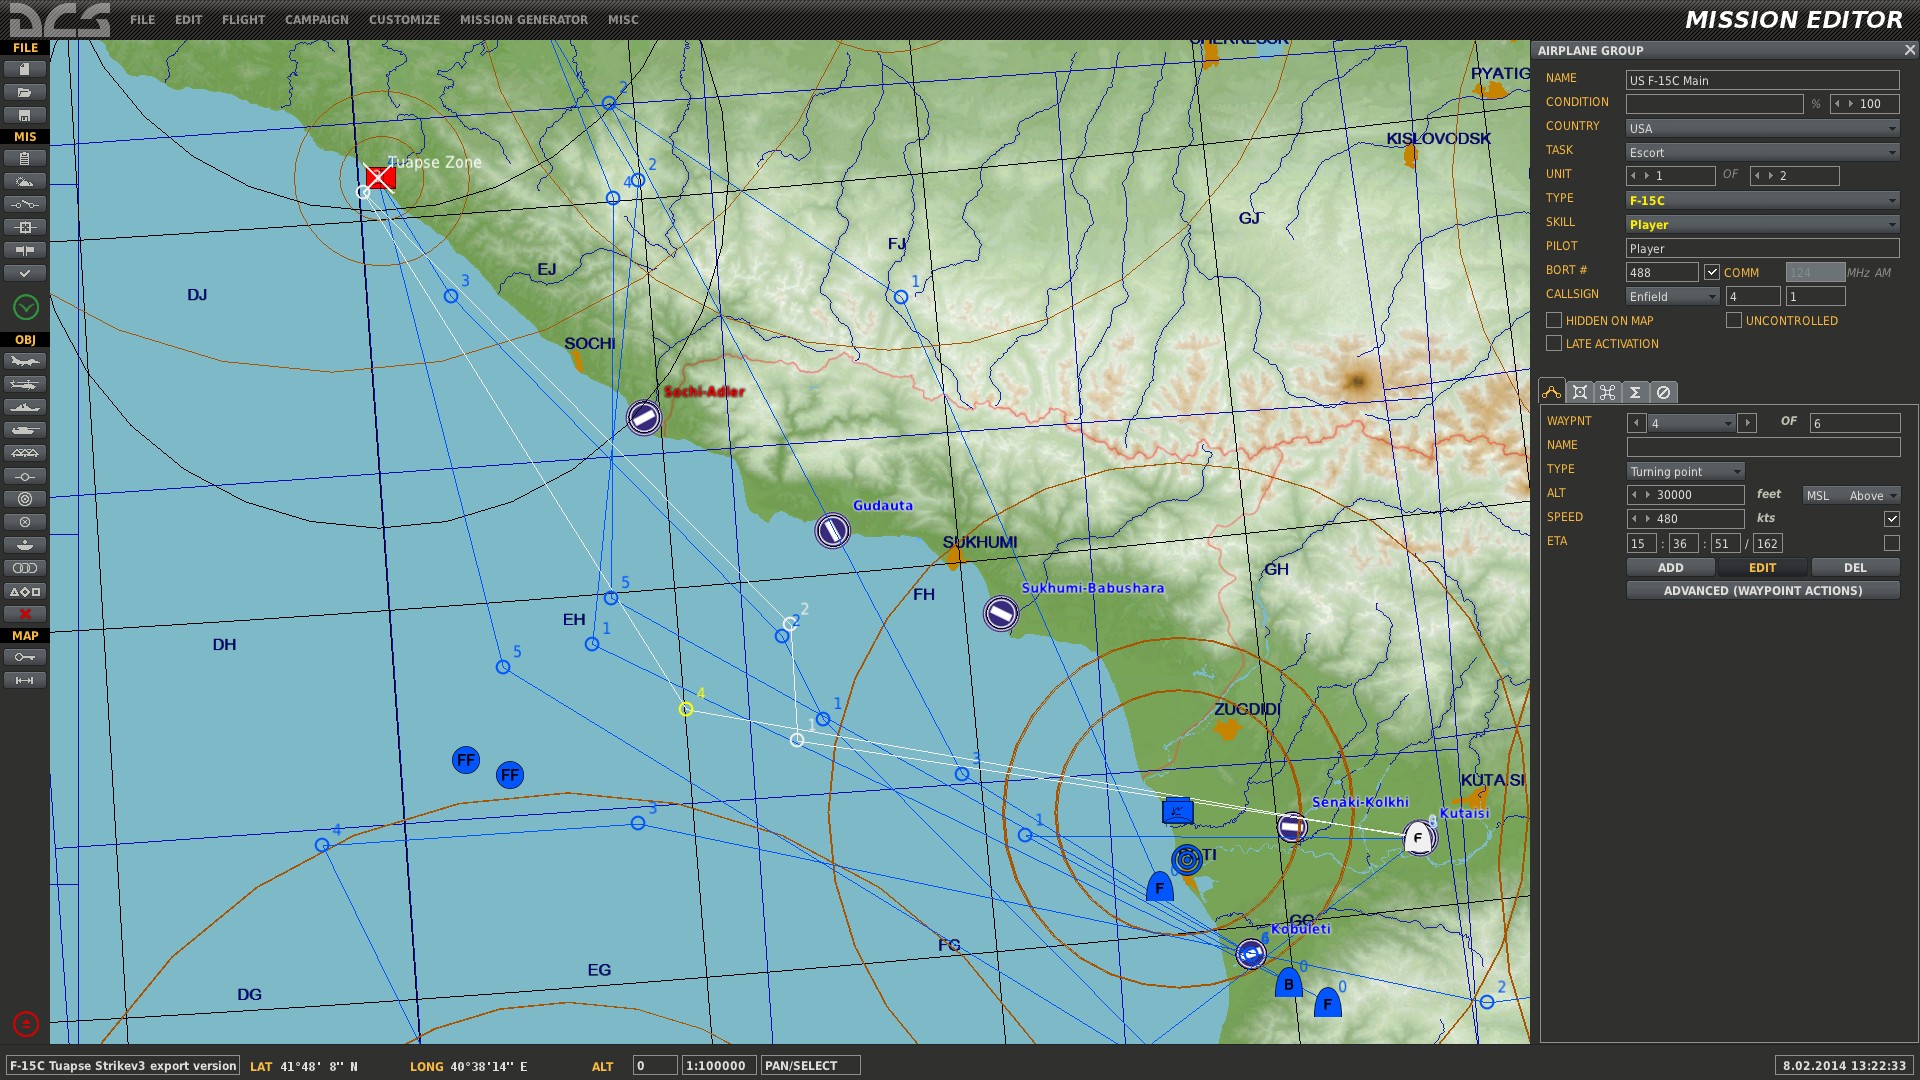Viewport: 1920px width, 1080px height.
Task: Select the ship group placement tool
Action: 25,407
